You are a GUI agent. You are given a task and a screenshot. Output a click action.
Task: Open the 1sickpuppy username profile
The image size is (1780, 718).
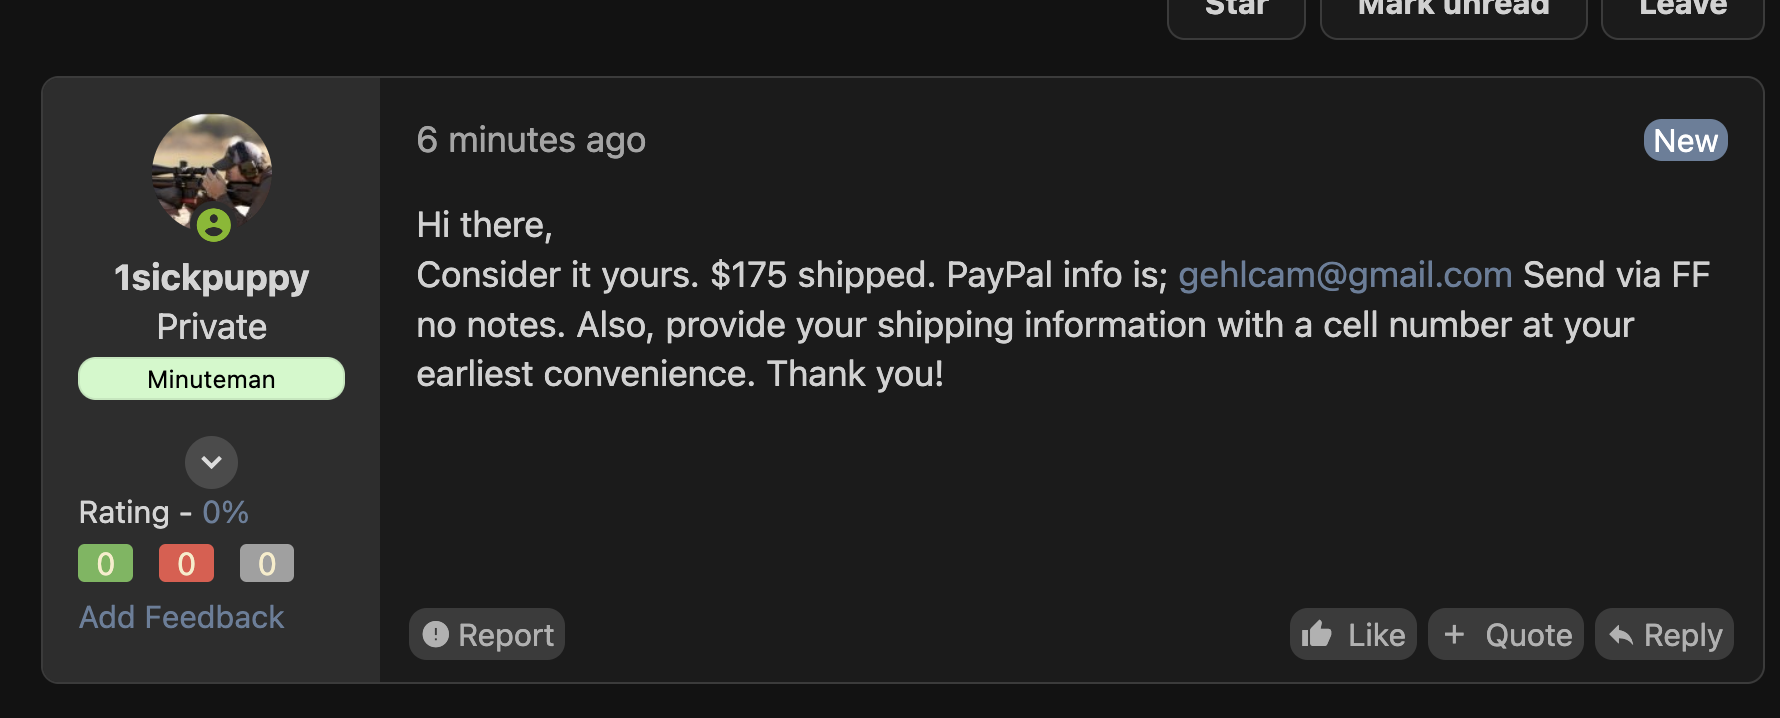tap(211, 277)
